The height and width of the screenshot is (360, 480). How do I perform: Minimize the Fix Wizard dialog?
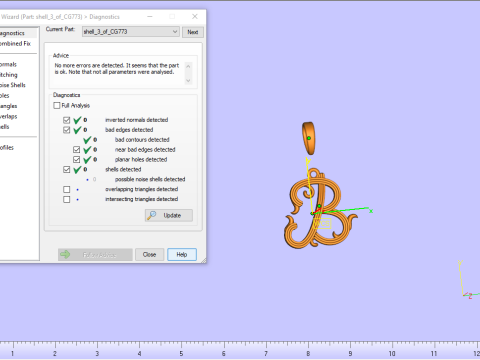point(150,16)
